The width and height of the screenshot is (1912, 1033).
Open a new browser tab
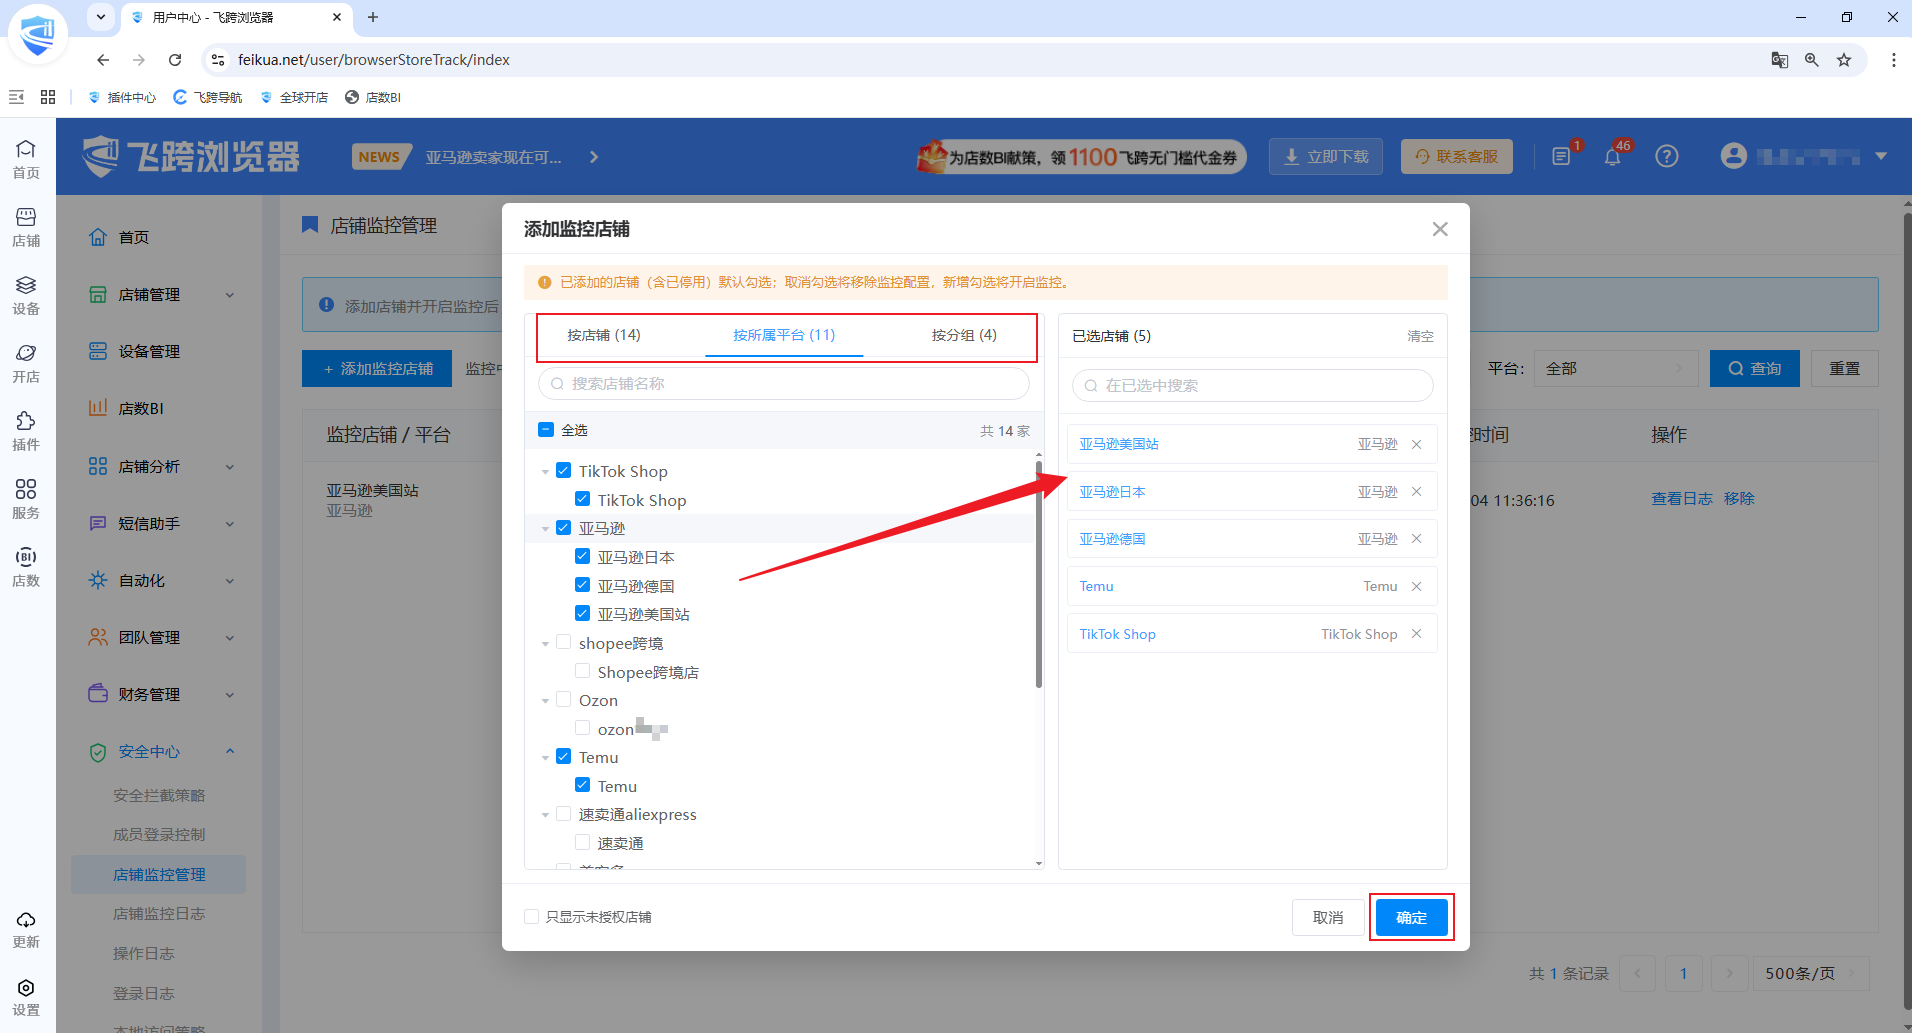pos(373,17)
